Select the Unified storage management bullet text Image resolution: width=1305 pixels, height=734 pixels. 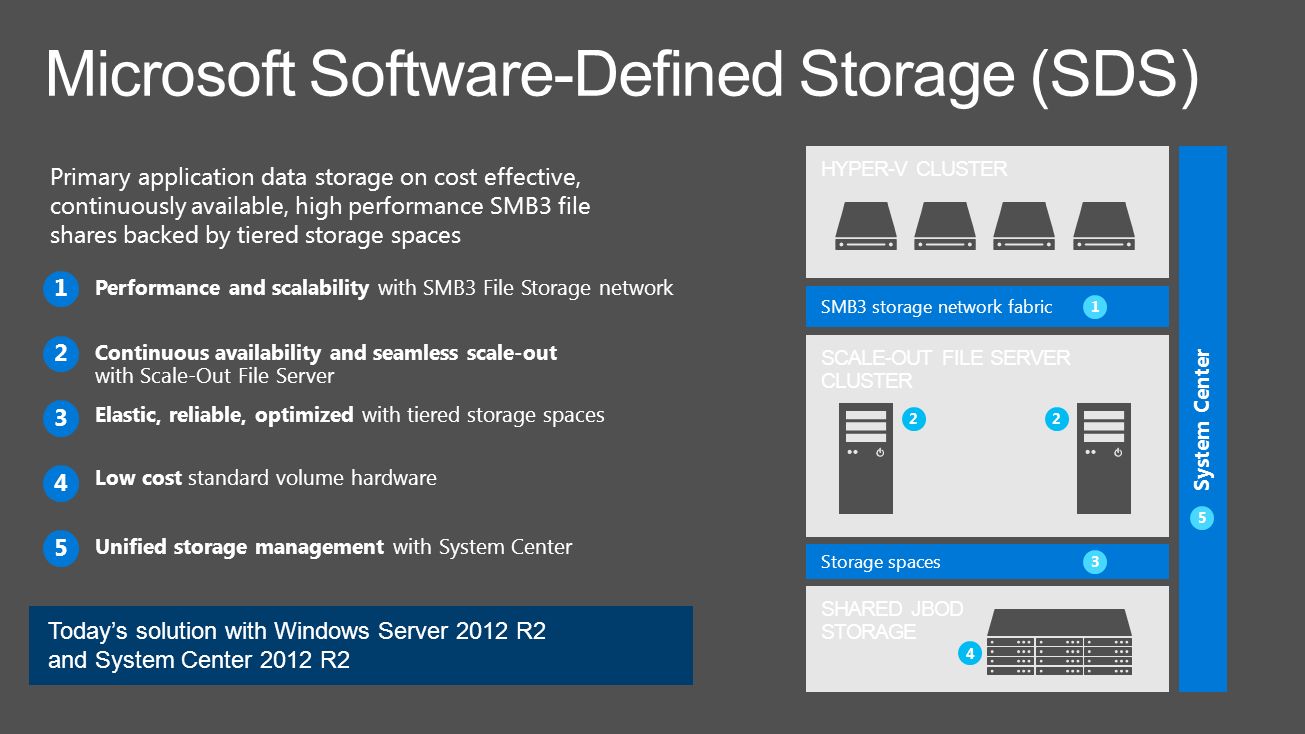[x=333, y=547]
